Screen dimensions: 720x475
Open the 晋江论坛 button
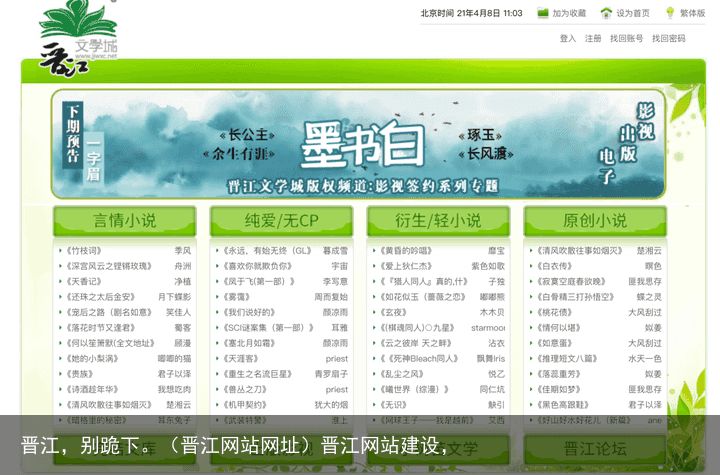595,448
